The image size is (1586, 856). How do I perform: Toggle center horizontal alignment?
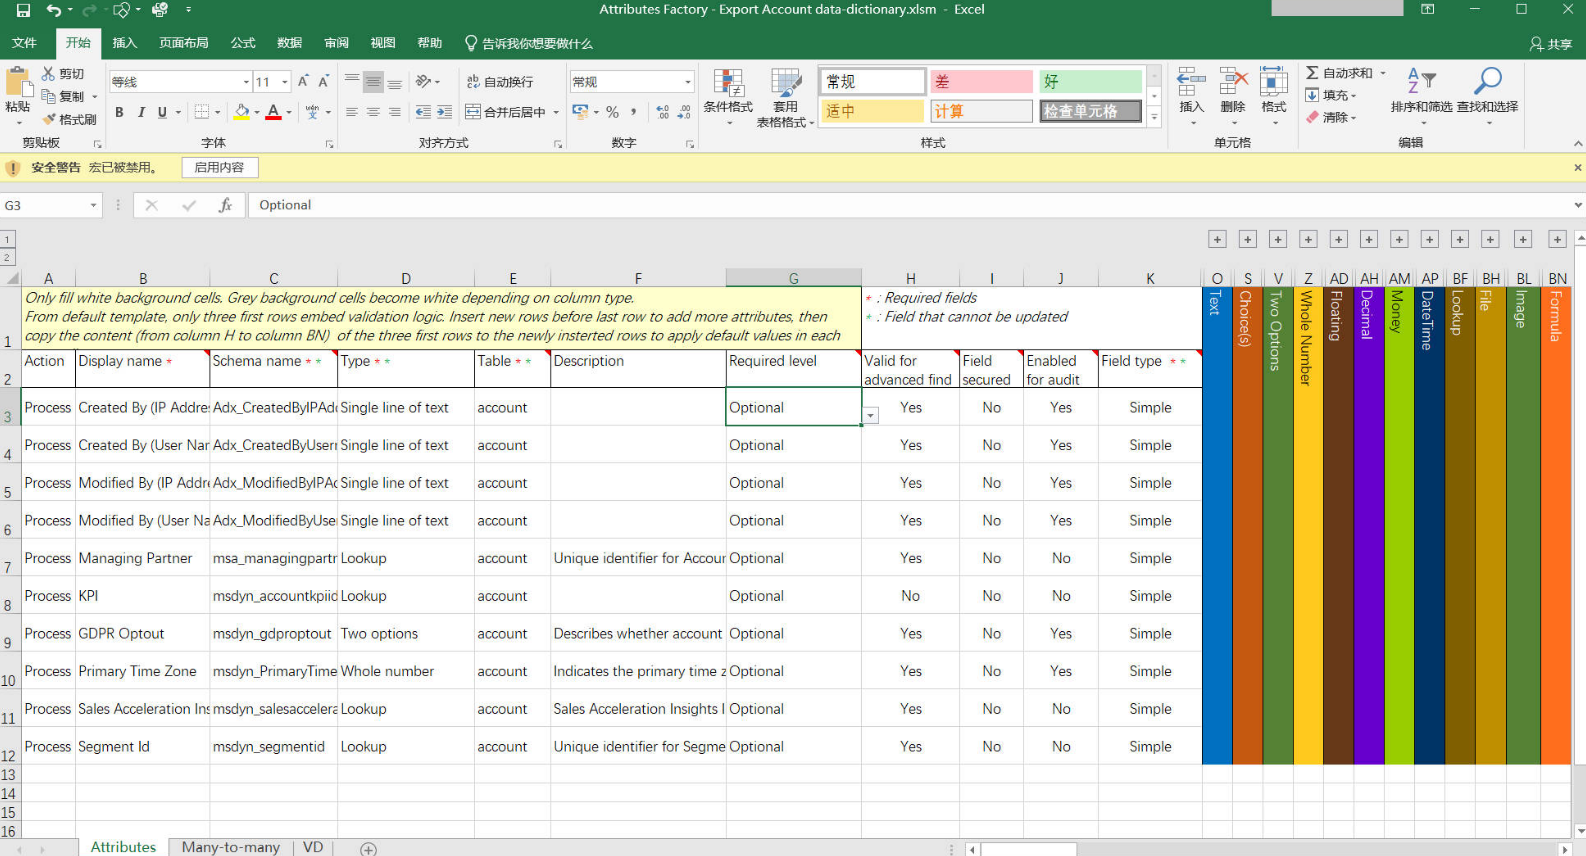[373, 112]
